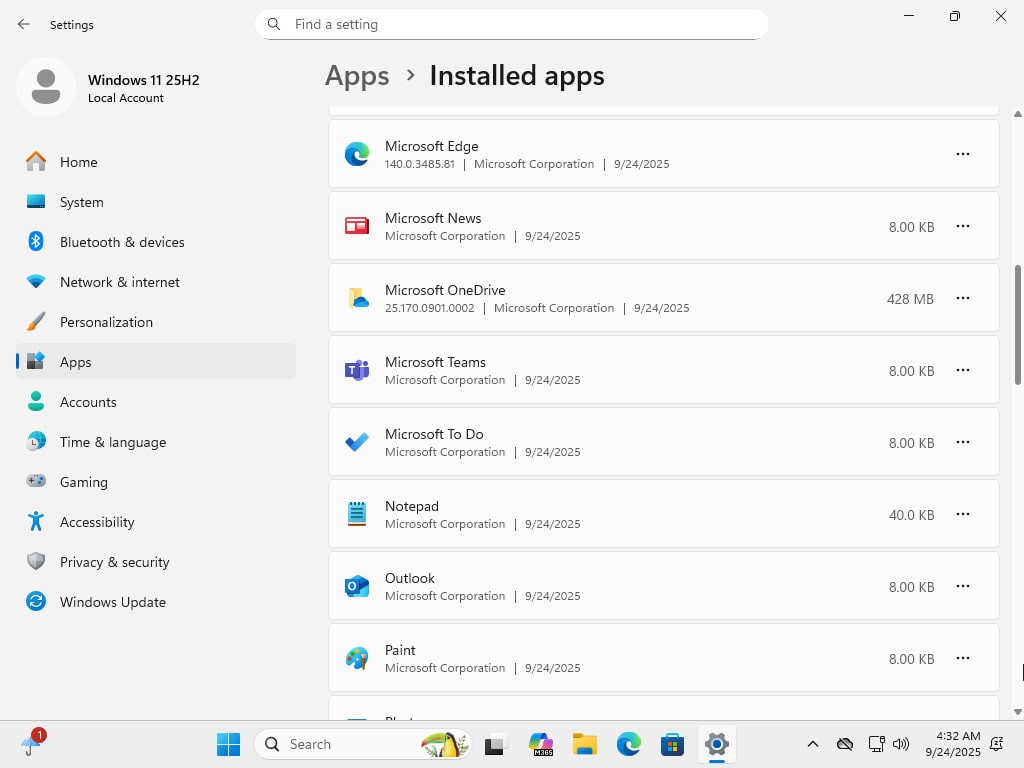Click the Installed apps page heading
This screenshot has width=1024, height=768.
click(517, 76)
